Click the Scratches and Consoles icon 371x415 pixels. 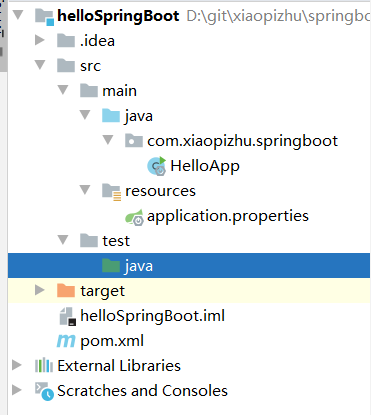coord(44,391)
